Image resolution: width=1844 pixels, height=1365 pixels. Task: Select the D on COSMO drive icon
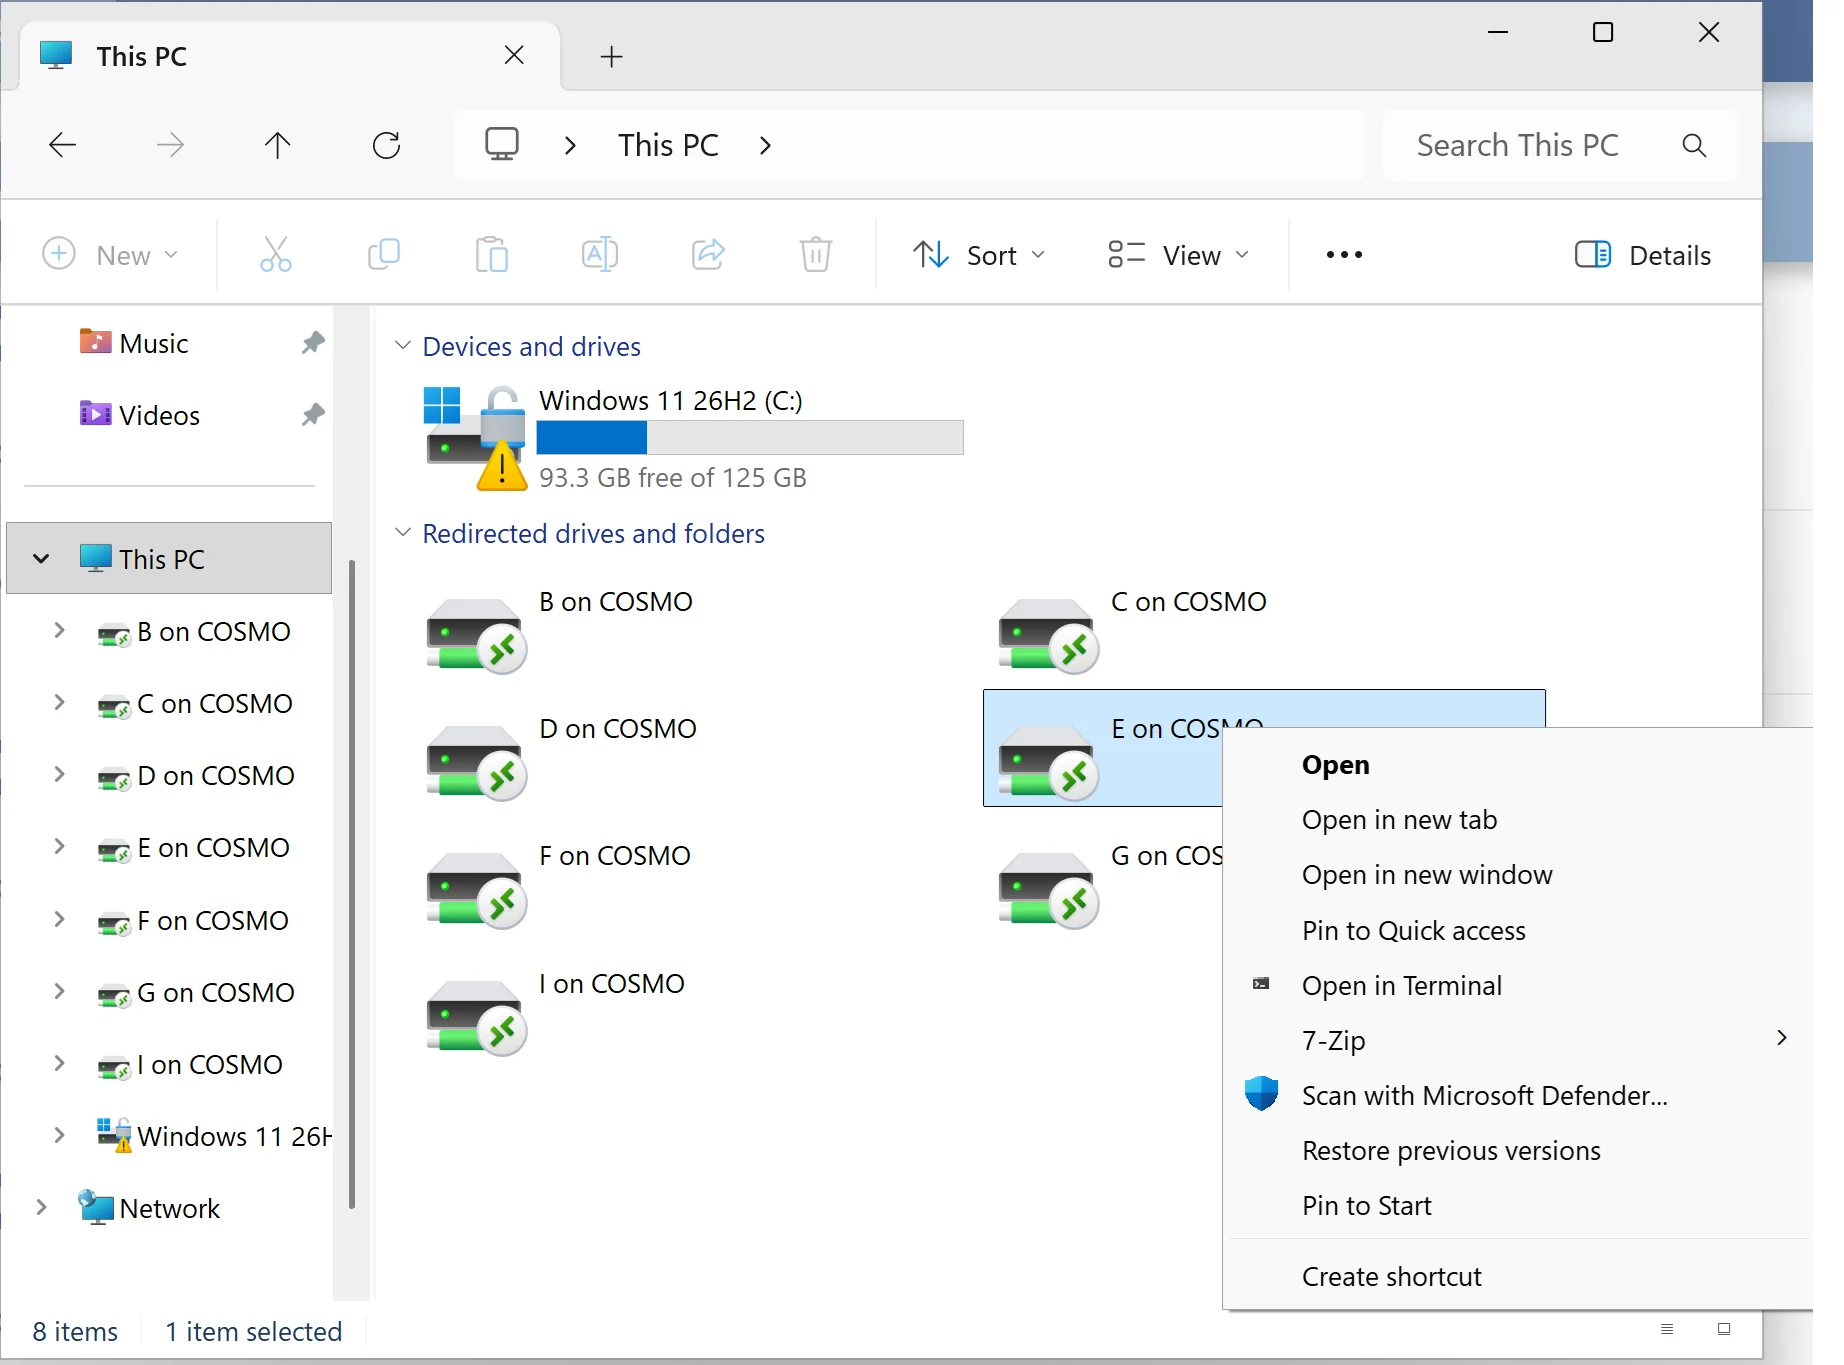477,763
